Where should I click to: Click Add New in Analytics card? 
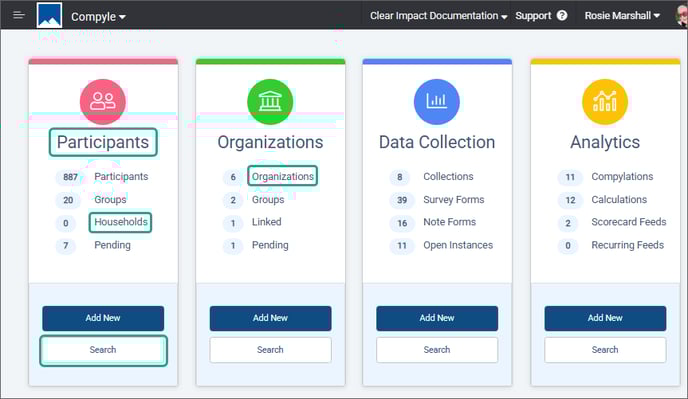pos(605,318)
